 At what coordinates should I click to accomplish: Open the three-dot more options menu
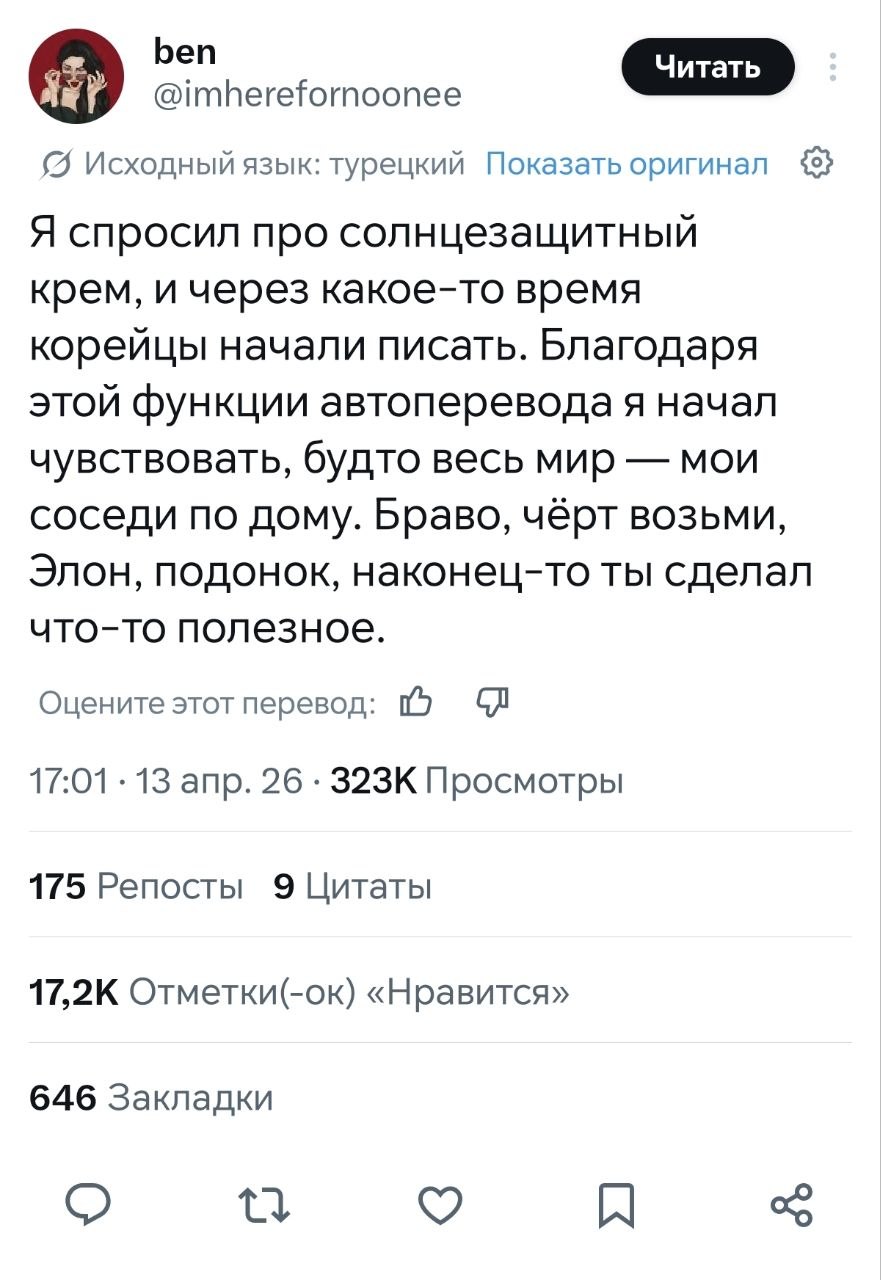(832, 69)
